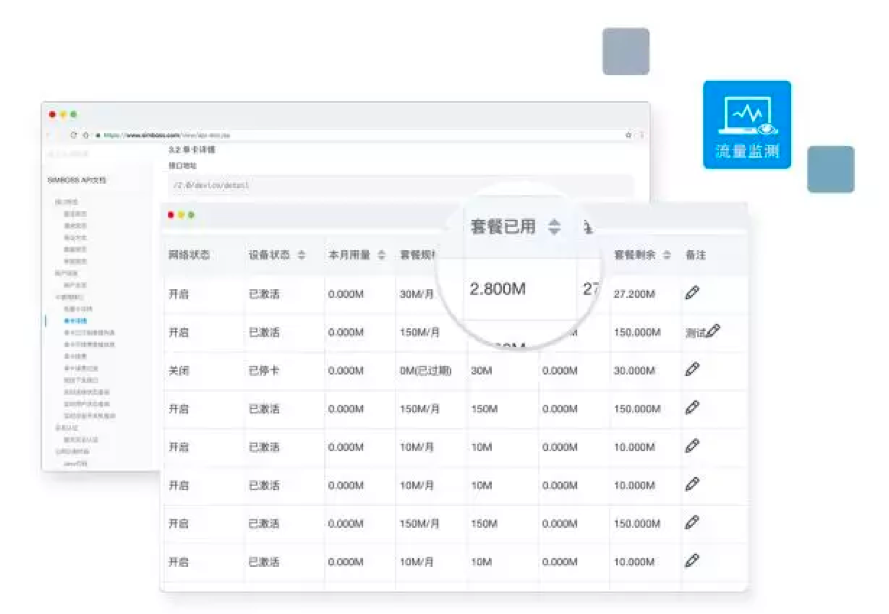Click the SIMBOSS API文档 sidebar title
This screenshot has height=614, width=889.
(x=77, y=180)
